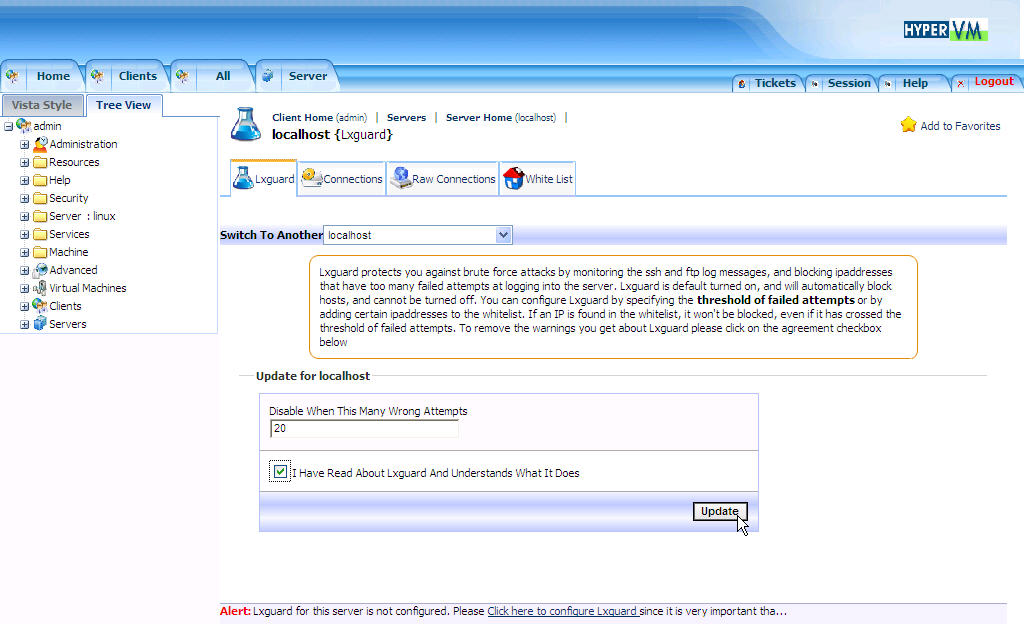Click the Wrong Attempts input field

pos(364,428)
